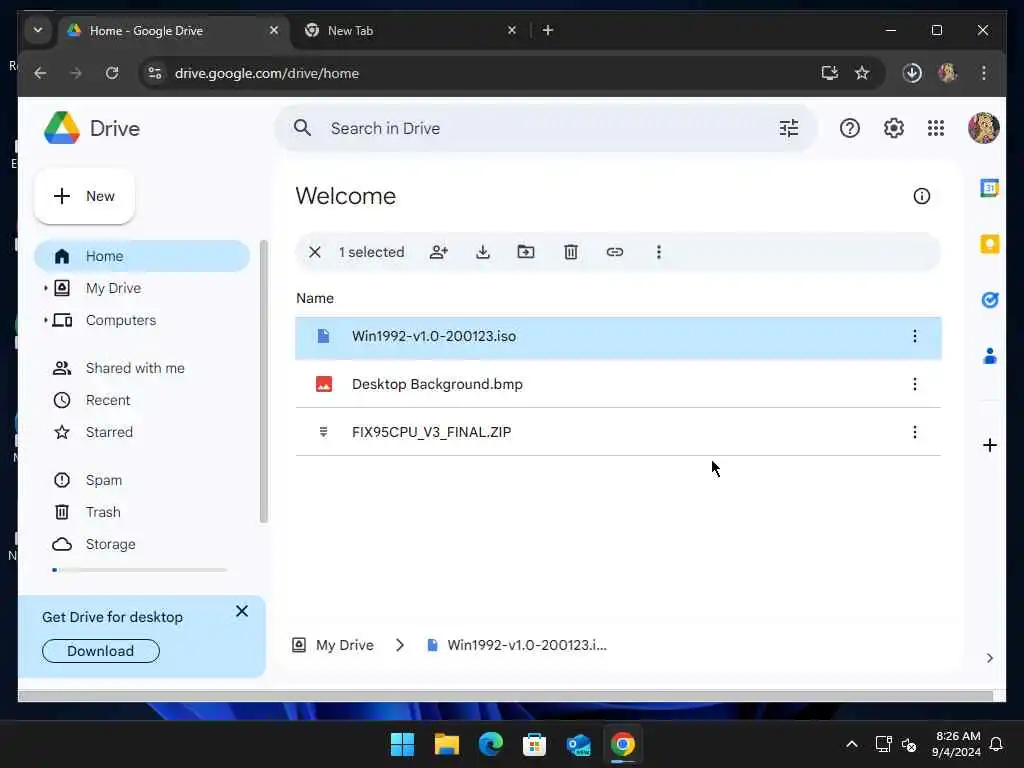Click the sidebar vertical scrollbar
The height and width of the screenshot is (768, 1024).
[x=264, y=381]
